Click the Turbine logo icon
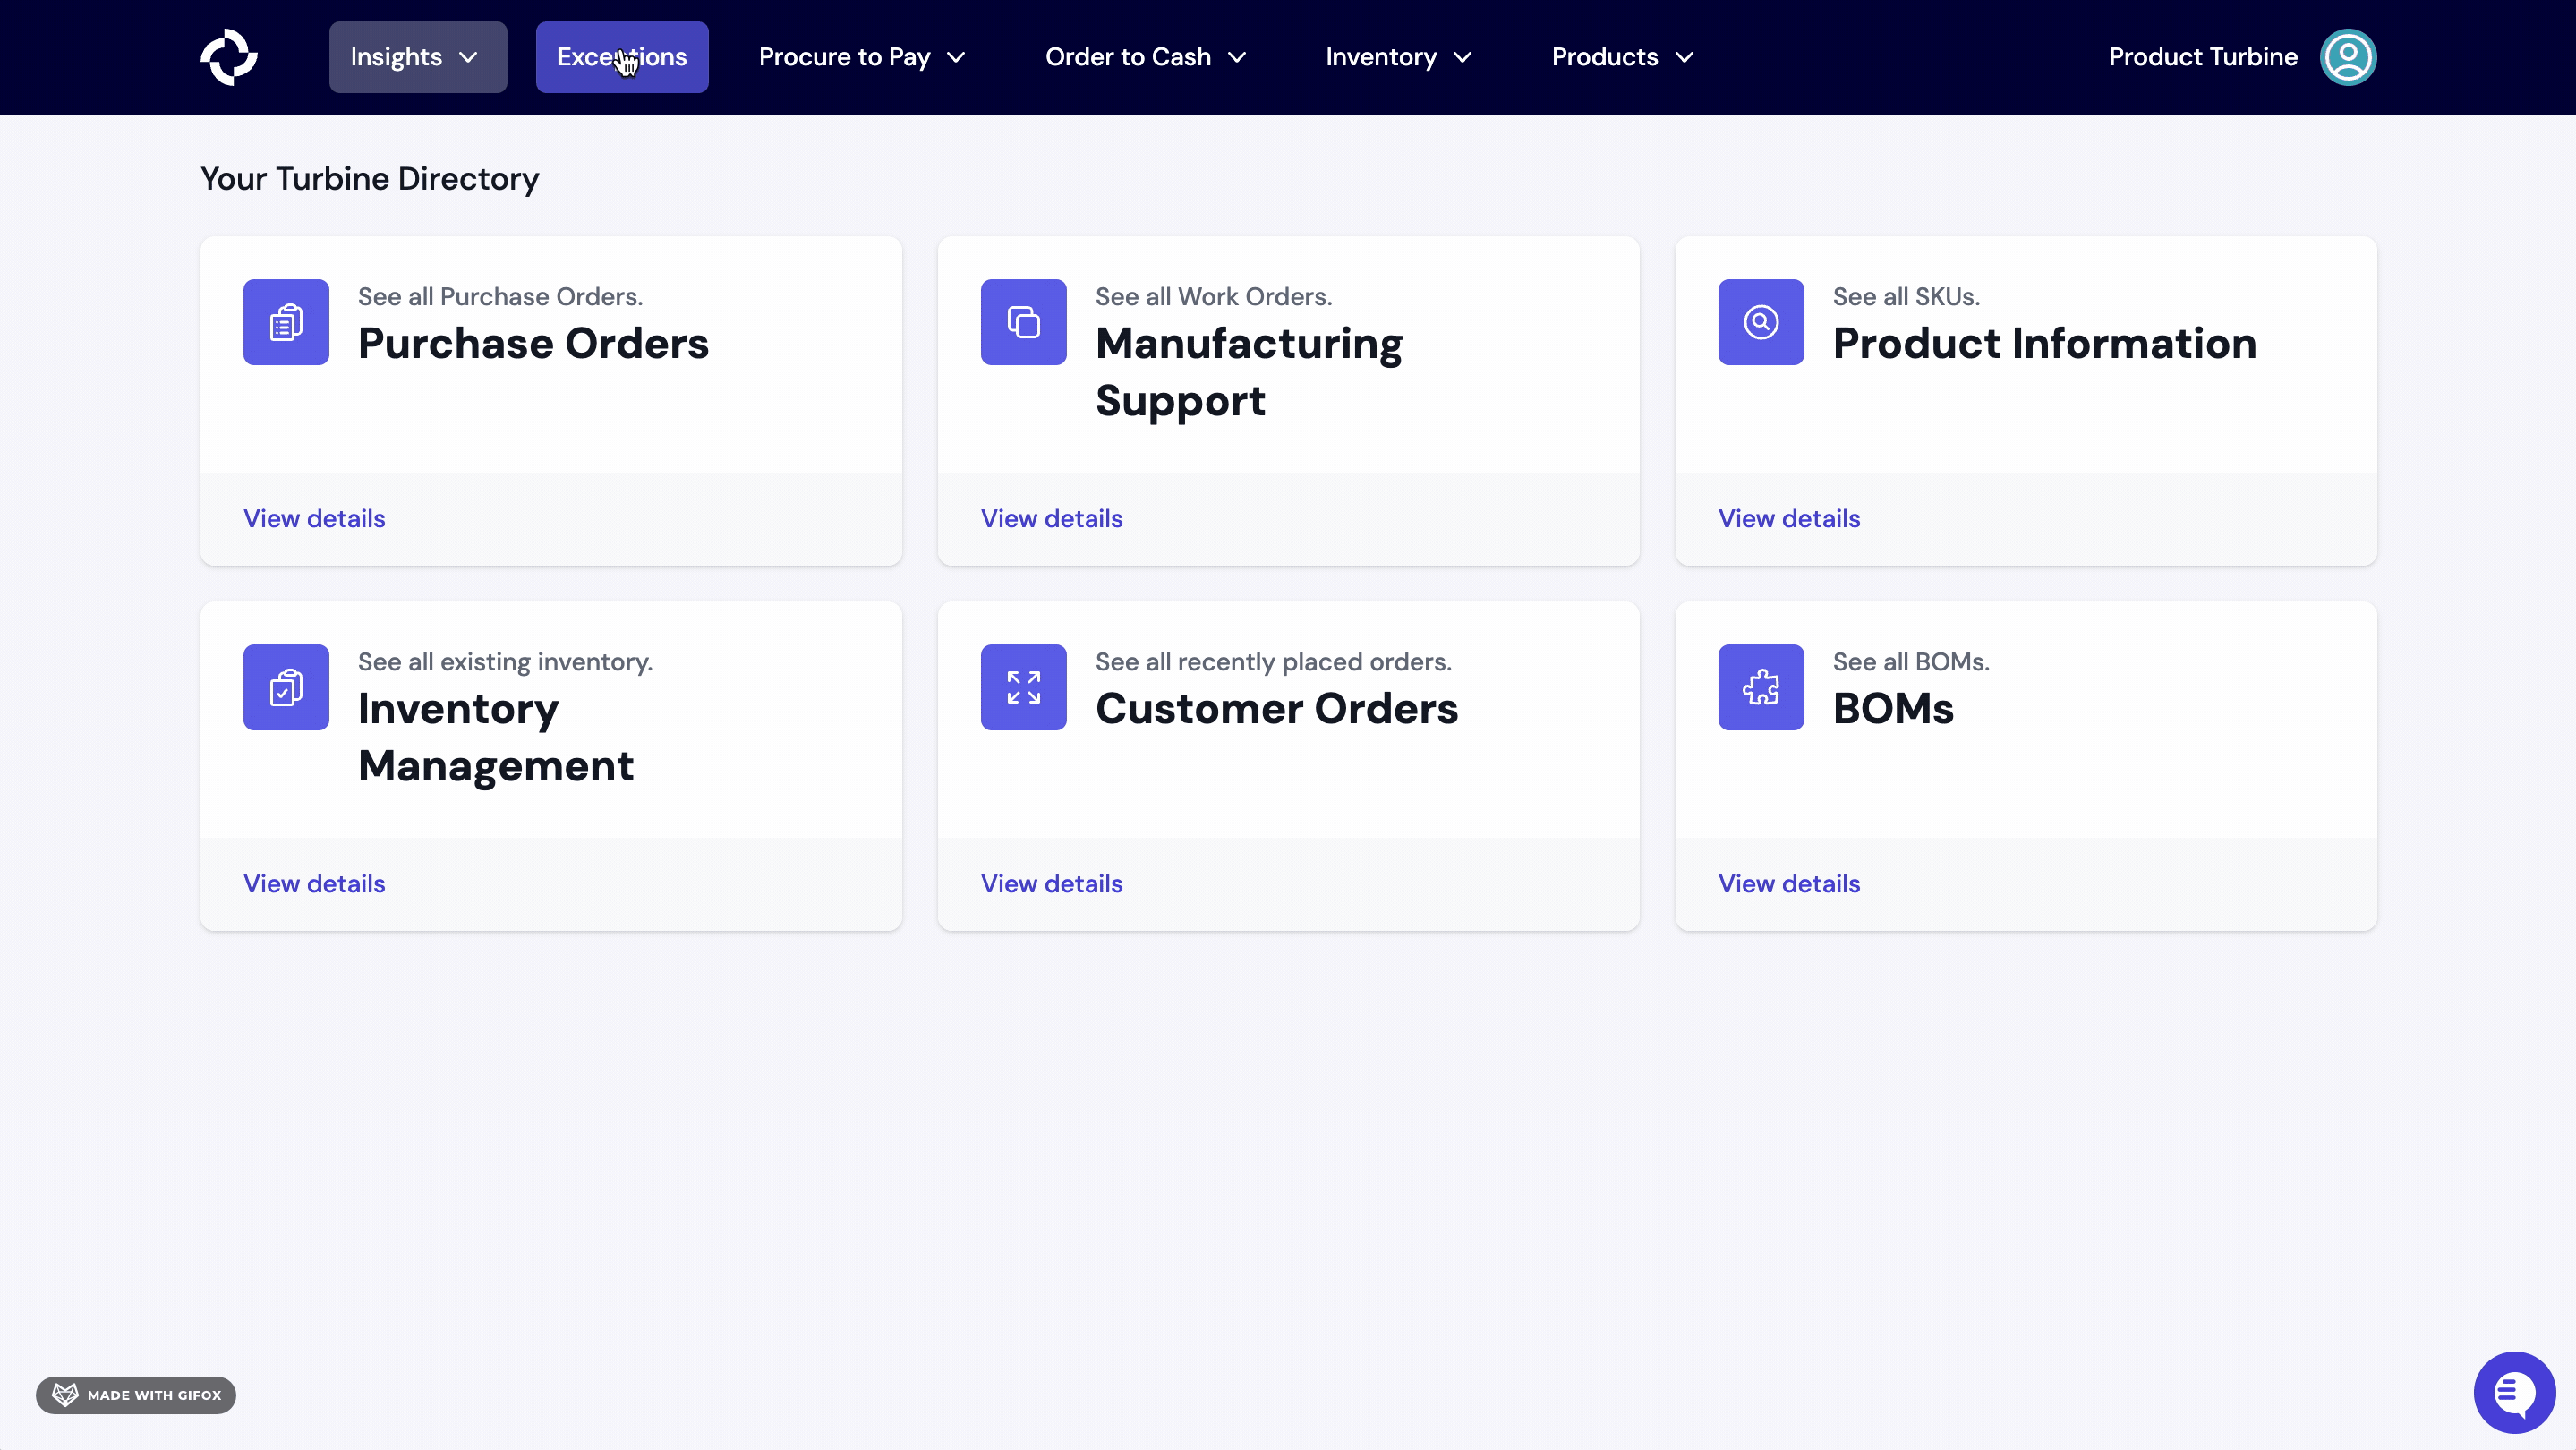 point(229,57)
